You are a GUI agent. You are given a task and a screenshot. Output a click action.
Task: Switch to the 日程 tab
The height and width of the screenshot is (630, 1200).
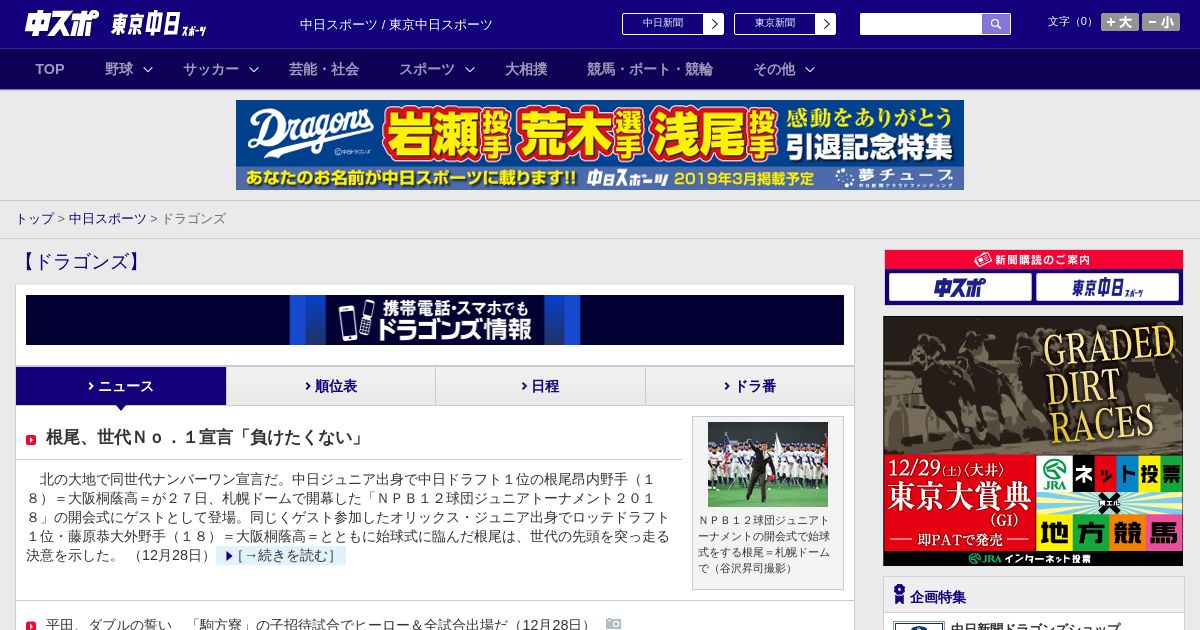click(x=540, y=386)
